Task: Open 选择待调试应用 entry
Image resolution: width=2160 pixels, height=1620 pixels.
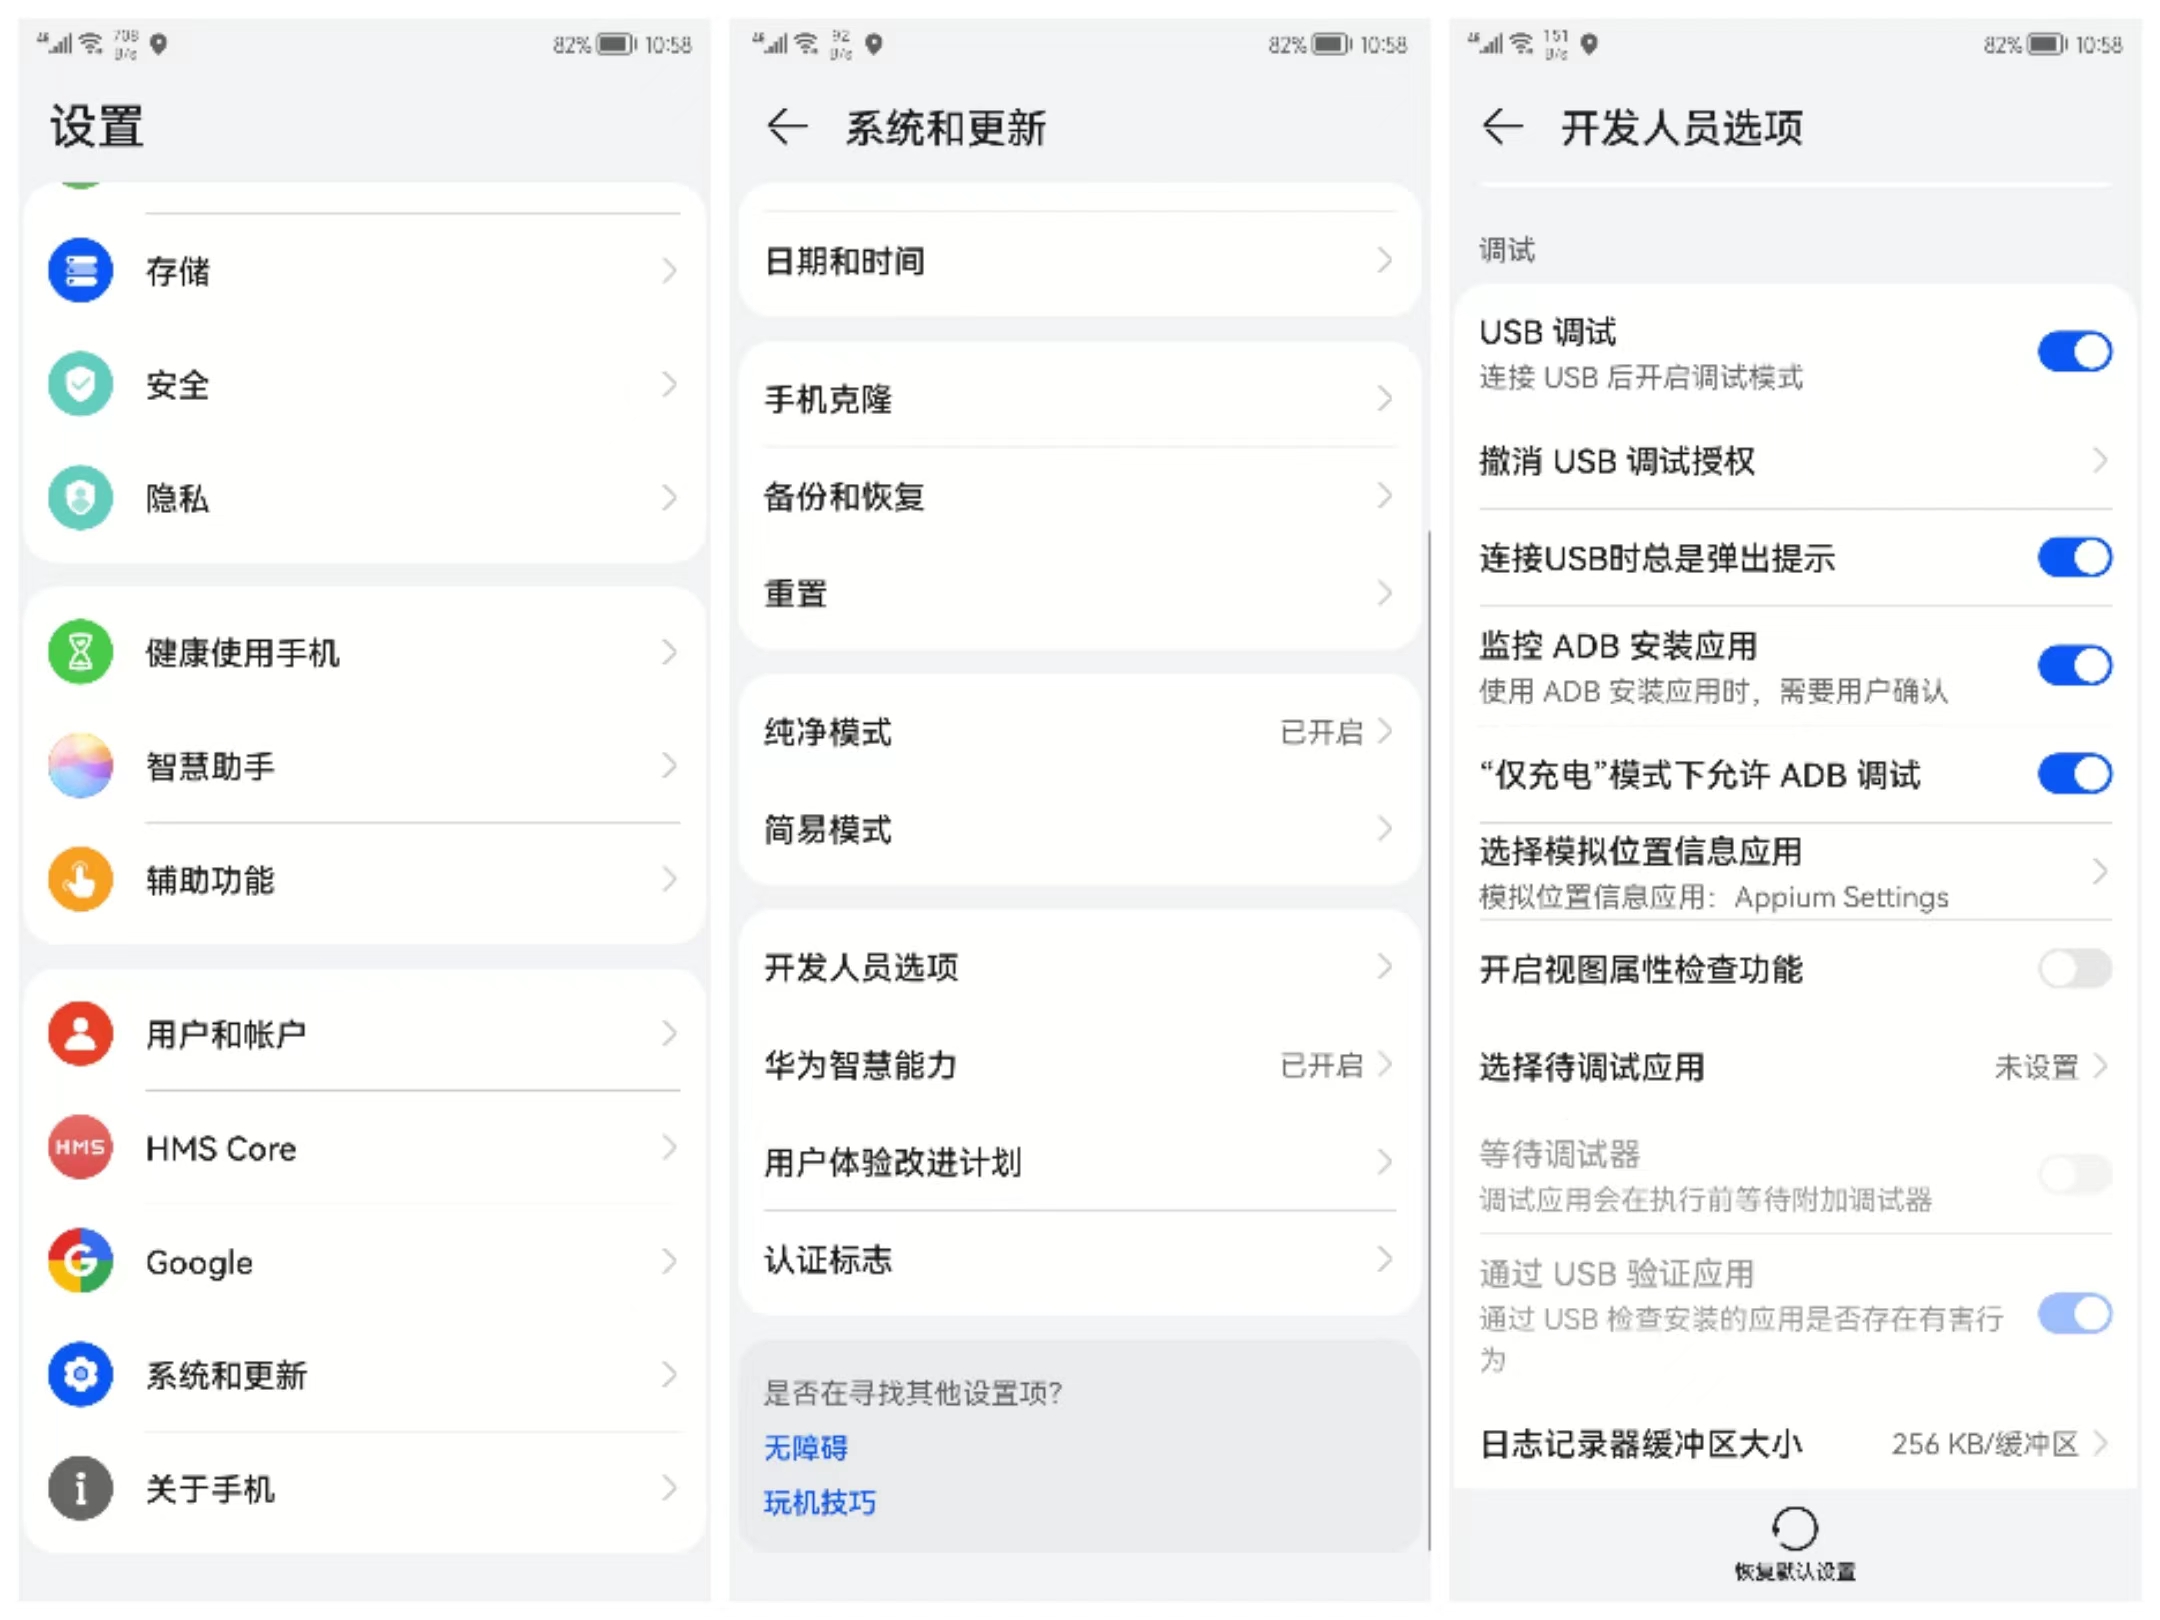Action: [1795, 1067]
